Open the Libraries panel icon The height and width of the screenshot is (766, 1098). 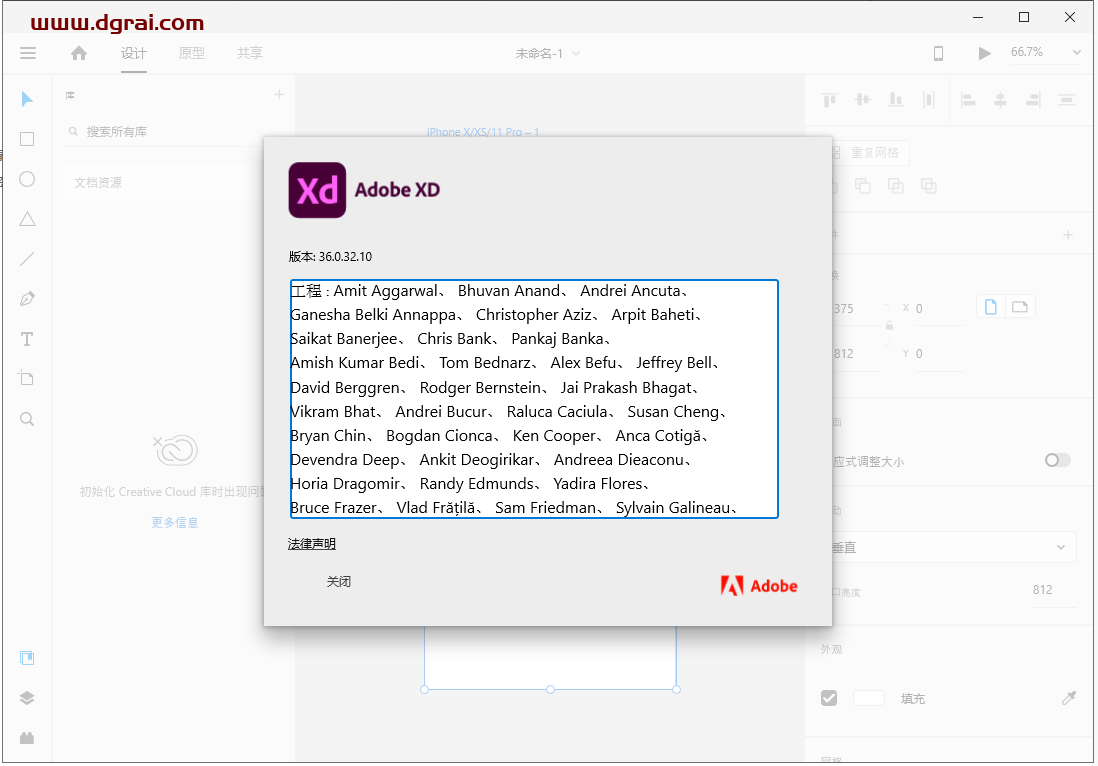[x=27, y=658]
